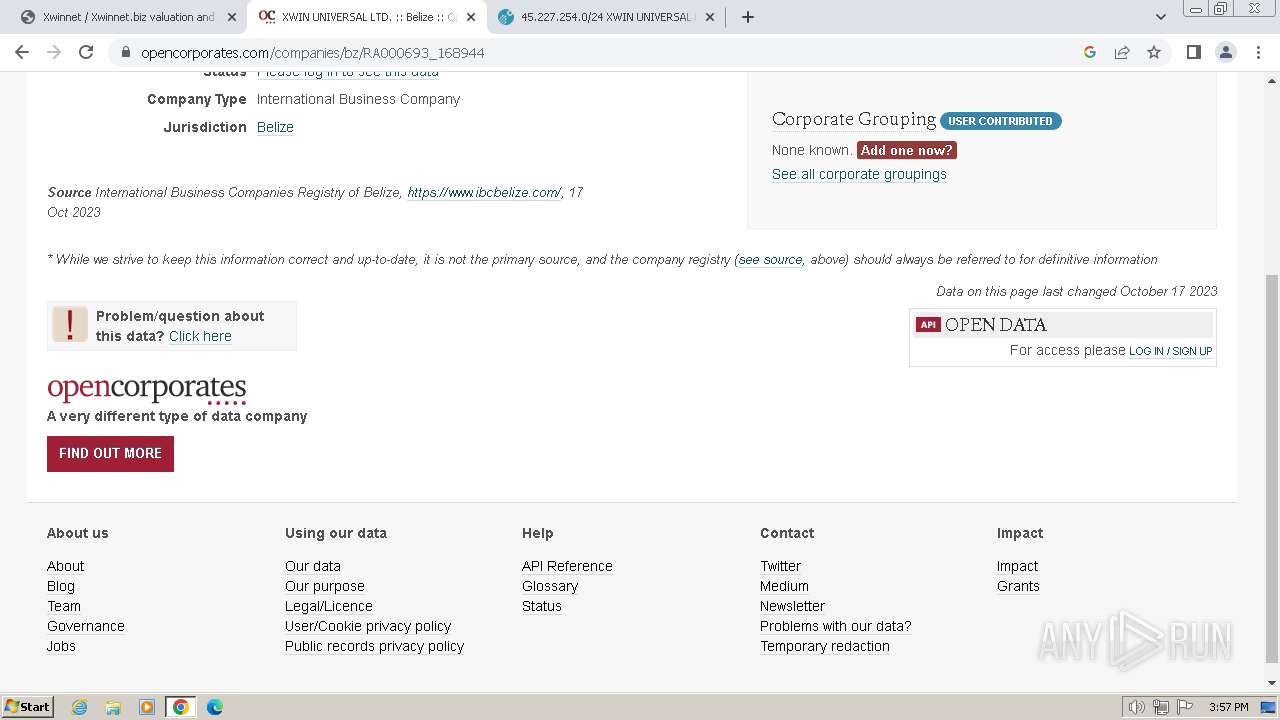The height and width of the screenshot is (720, 1280).
Task: Follow the 'see source' link
Action: [x=770, y=259]
